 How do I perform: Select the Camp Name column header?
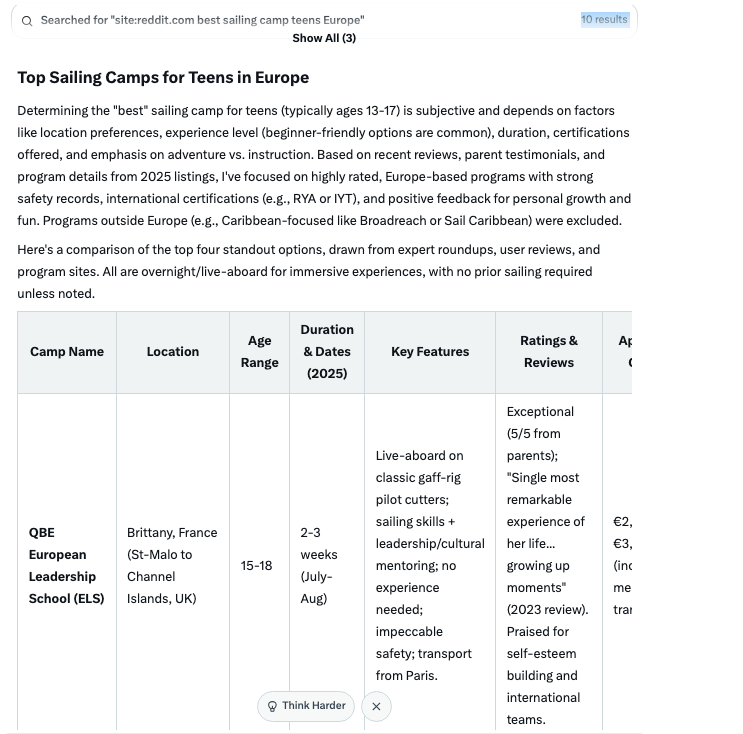[67, 352]
